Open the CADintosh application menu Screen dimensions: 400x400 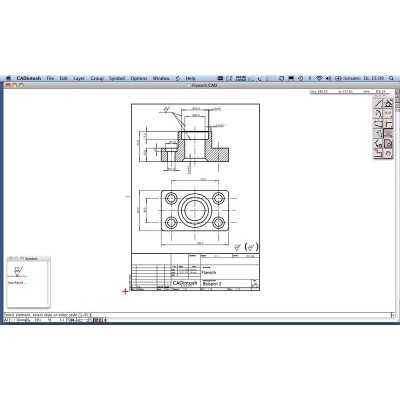coord(29,78)
